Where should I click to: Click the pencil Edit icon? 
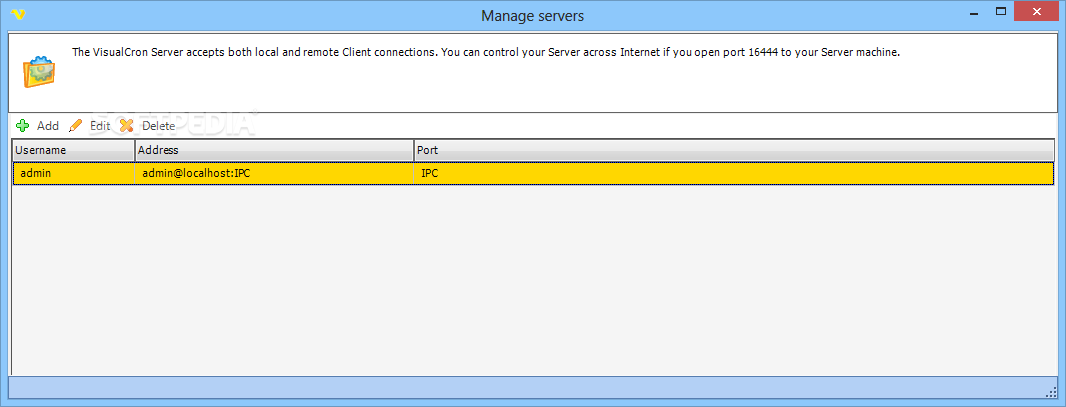tap(75, 126)
